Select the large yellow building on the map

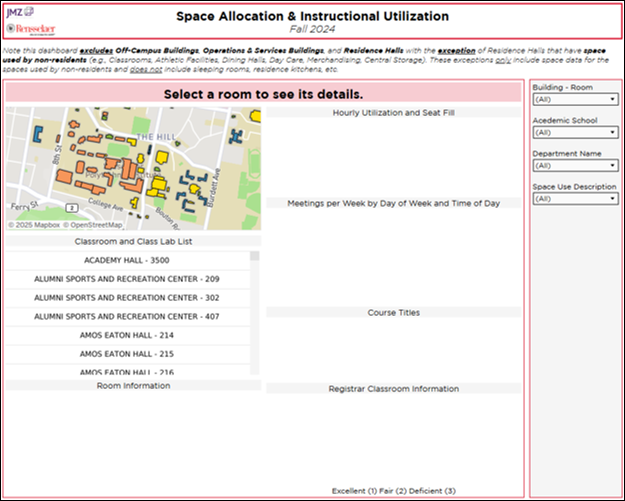coord(159,185)
